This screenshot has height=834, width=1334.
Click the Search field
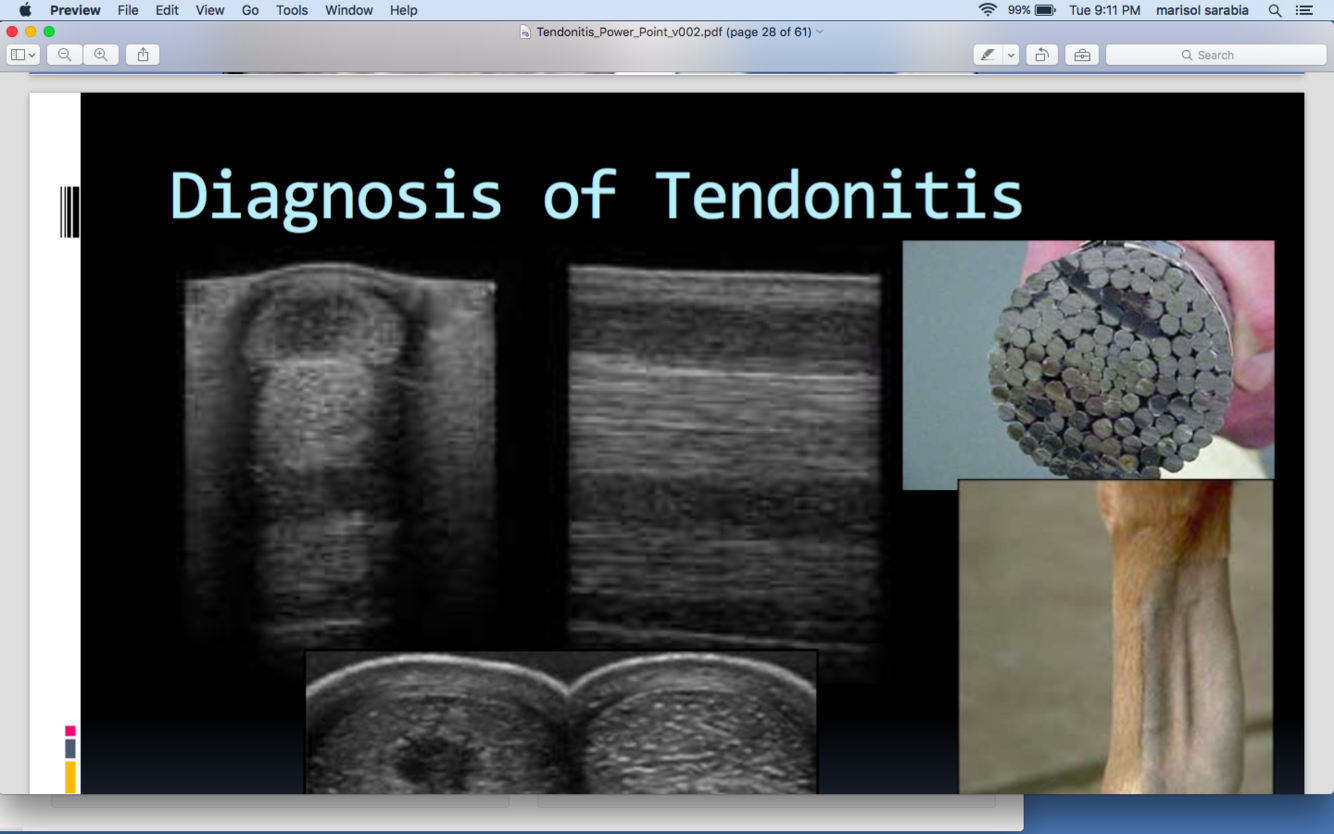coord(1216,55)
